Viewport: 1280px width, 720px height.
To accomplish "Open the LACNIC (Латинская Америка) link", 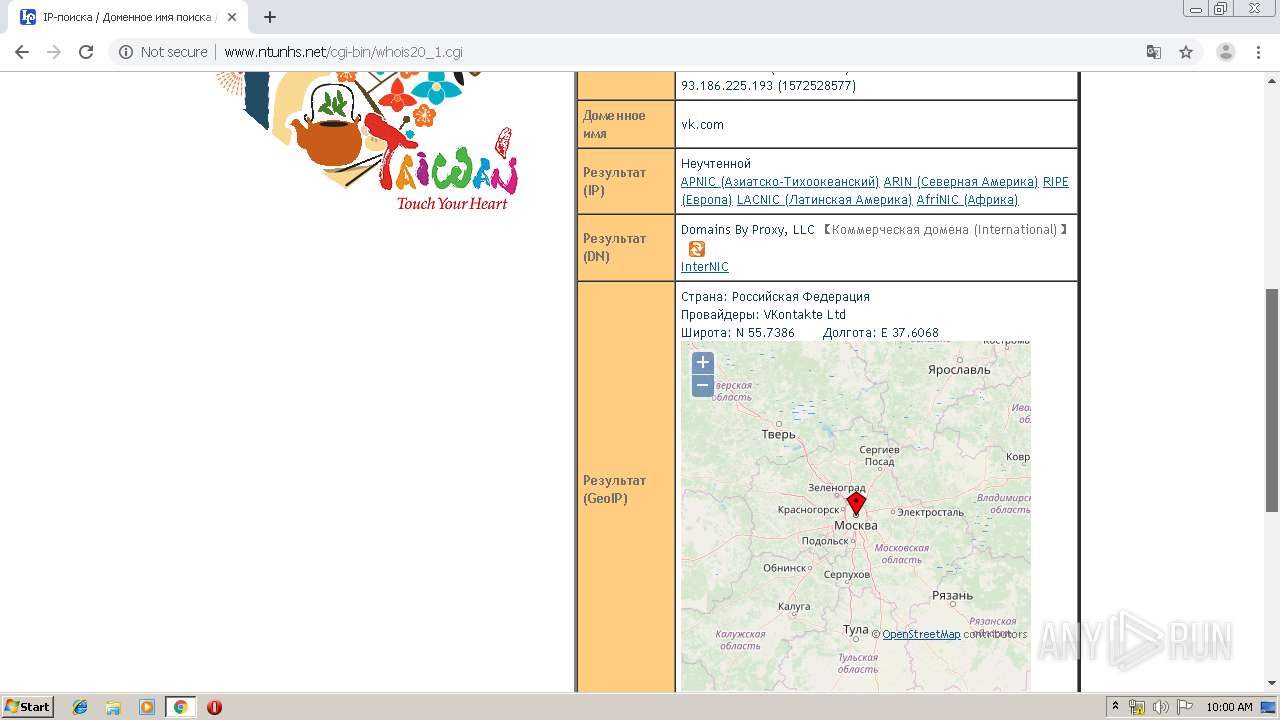I will pos(825,200).
